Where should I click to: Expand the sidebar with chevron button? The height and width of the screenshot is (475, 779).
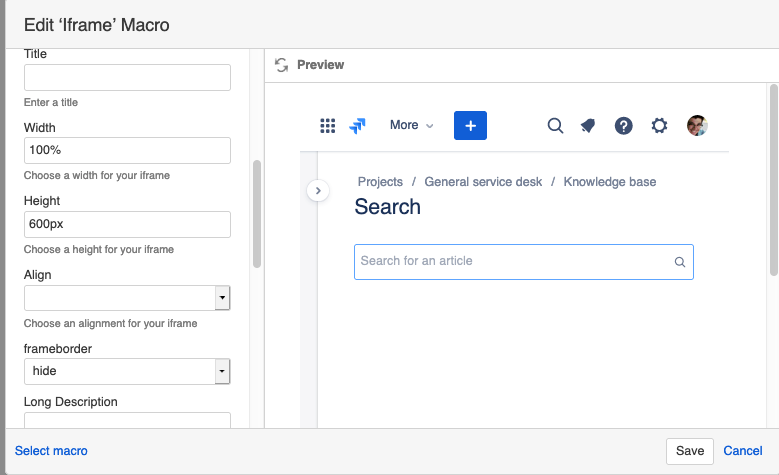click(318, 190)
